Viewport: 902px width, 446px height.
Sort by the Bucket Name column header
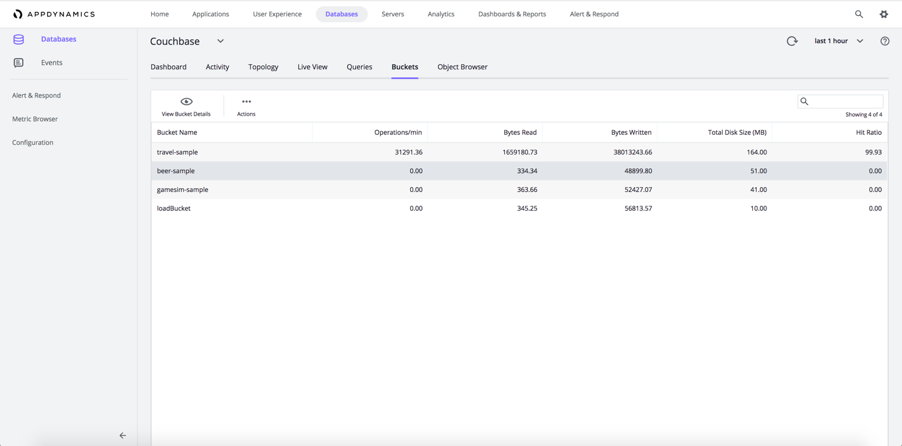tap(232, 132)
